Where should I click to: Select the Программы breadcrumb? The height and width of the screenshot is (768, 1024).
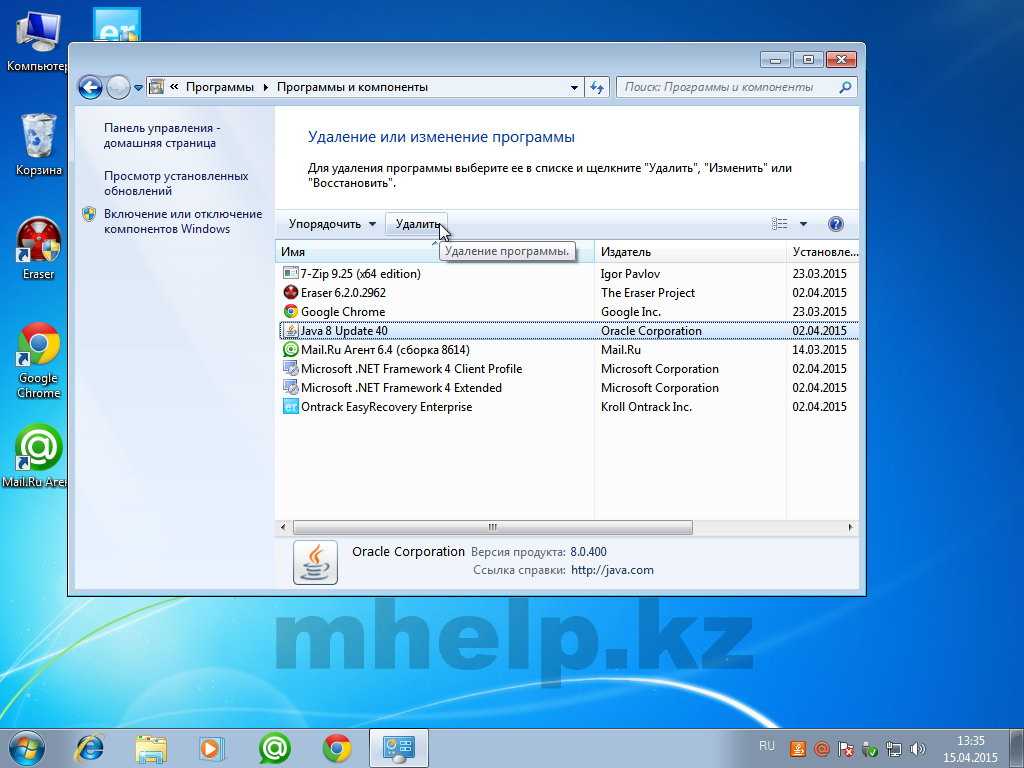[219, 87]
